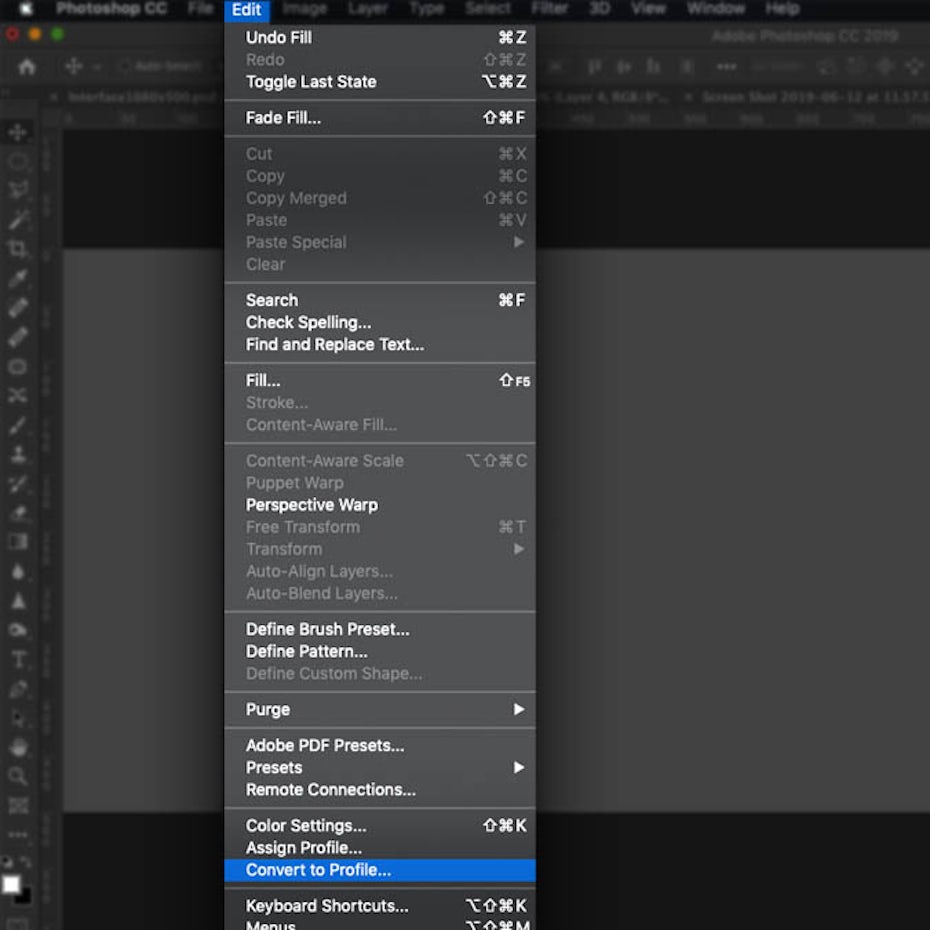Screen dimensions: 930x930
Task: Click the Move tool preset icon in options bar
Action: [x=74, y=66]
